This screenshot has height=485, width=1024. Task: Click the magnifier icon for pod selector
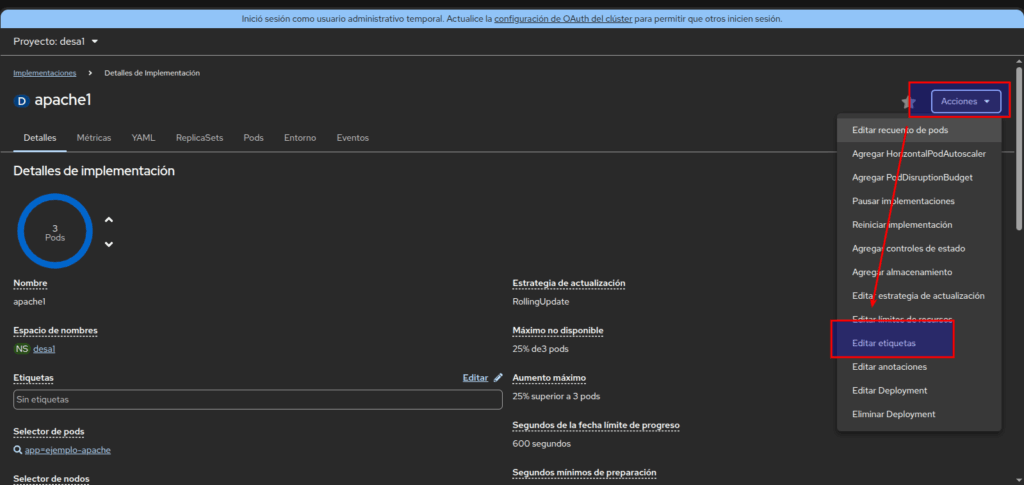(18, 450)
